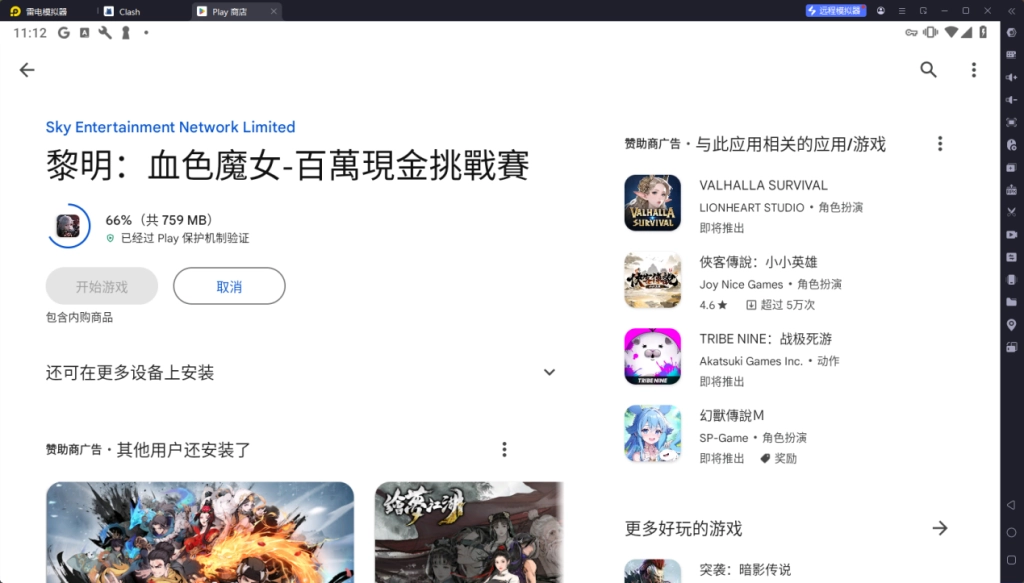Open 更多好玩的游戏 arrow
Screen dimensions: 1024x583
click(x=940, y=528)
